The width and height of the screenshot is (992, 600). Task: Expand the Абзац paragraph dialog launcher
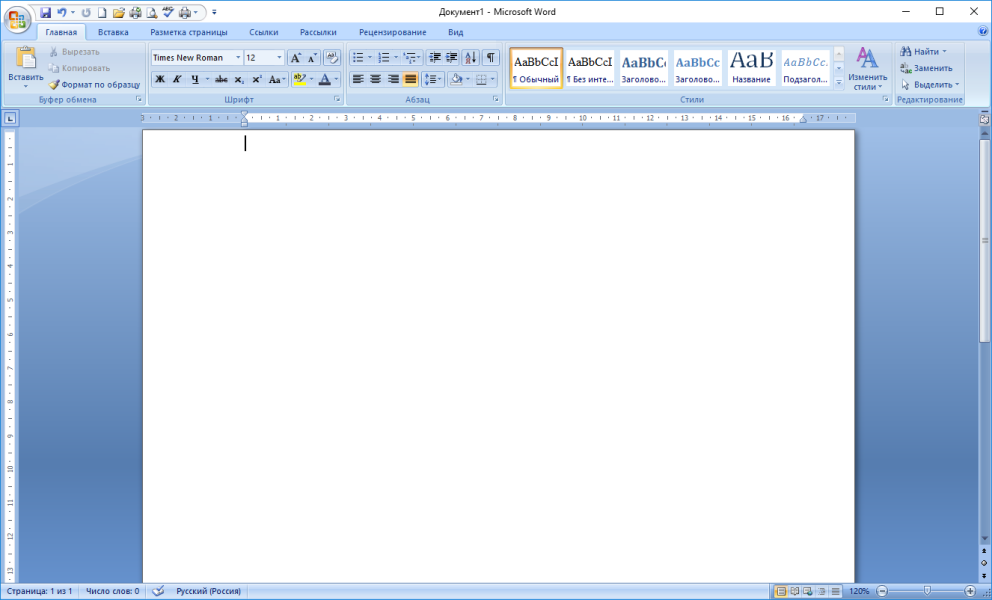click(495, 100)
